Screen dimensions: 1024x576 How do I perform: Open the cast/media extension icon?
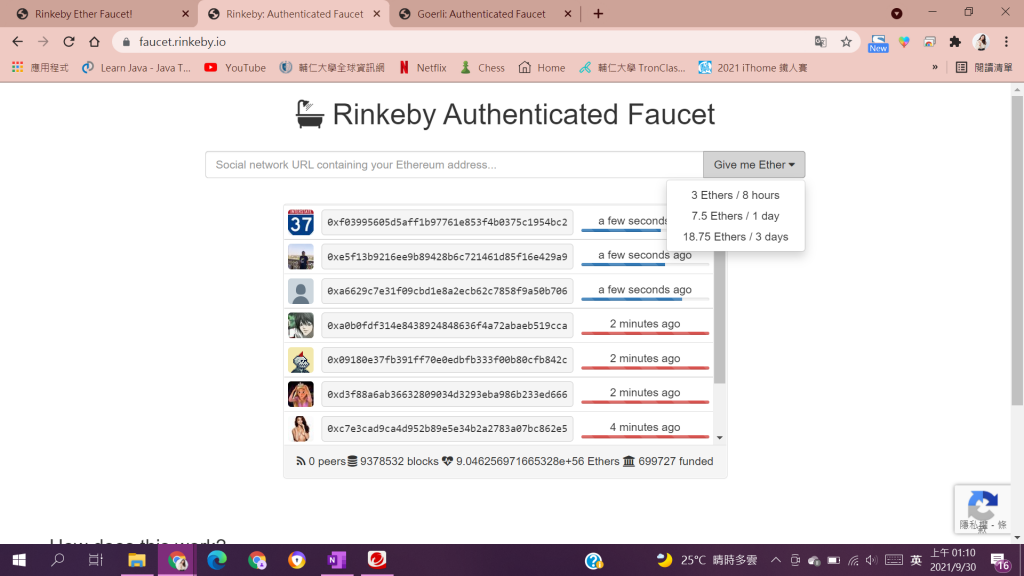tap(929, 42)
